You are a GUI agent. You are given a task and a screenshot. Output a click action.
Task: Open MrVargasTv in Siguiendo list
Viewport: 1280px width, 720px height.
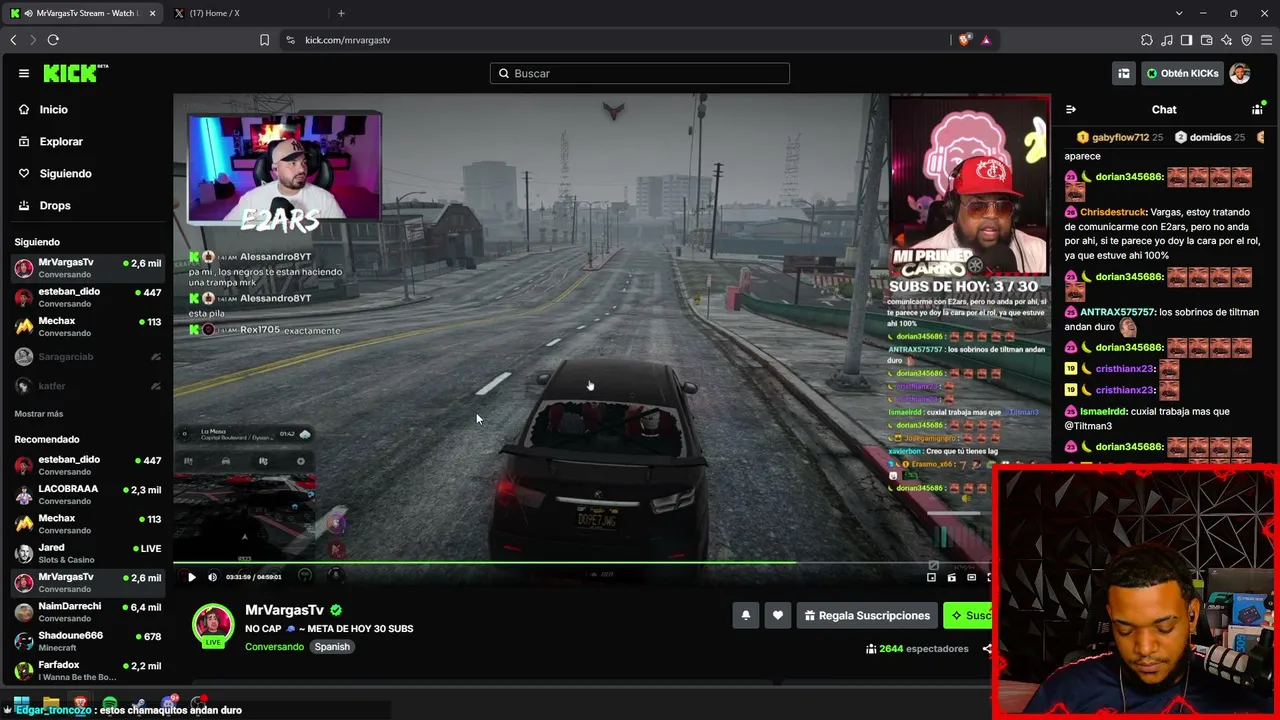point(88,268)
